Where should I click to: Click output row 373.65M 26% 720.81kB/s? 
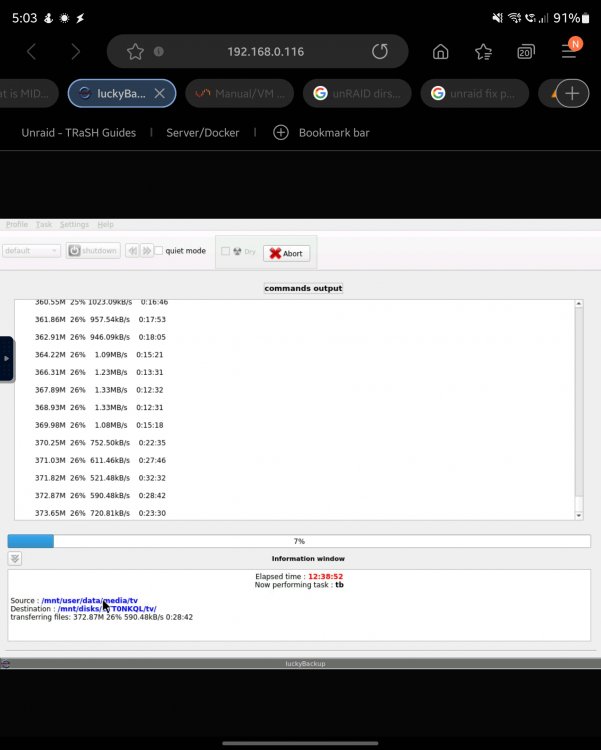(x=100, y=513)
